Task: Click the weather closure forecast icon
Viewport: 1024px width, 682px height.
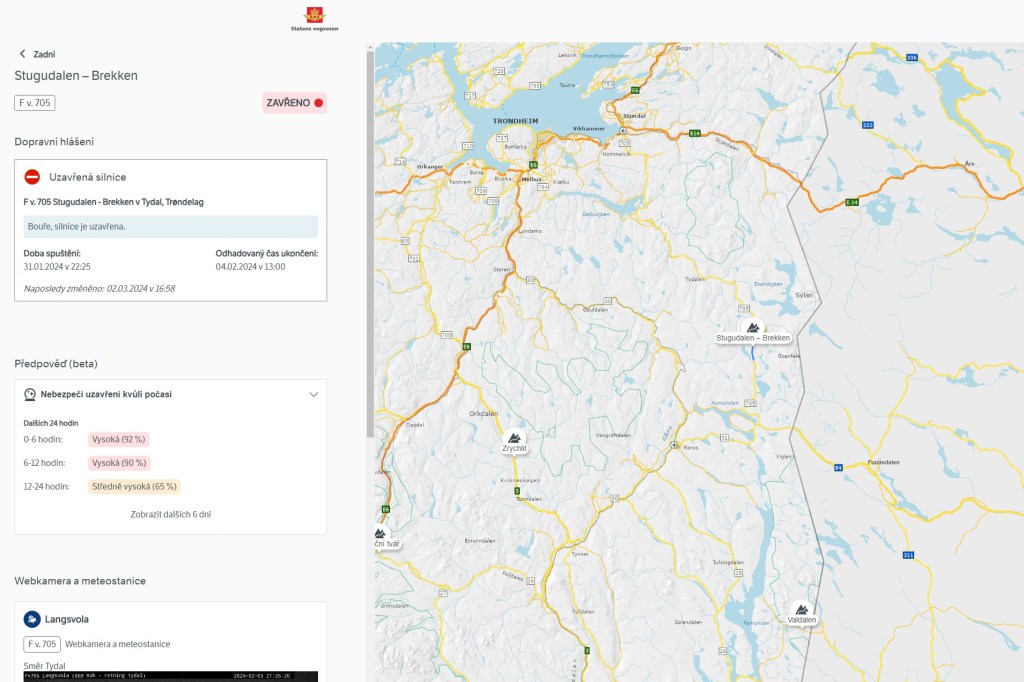Action: pyautogui.click(x=30, y=394)
